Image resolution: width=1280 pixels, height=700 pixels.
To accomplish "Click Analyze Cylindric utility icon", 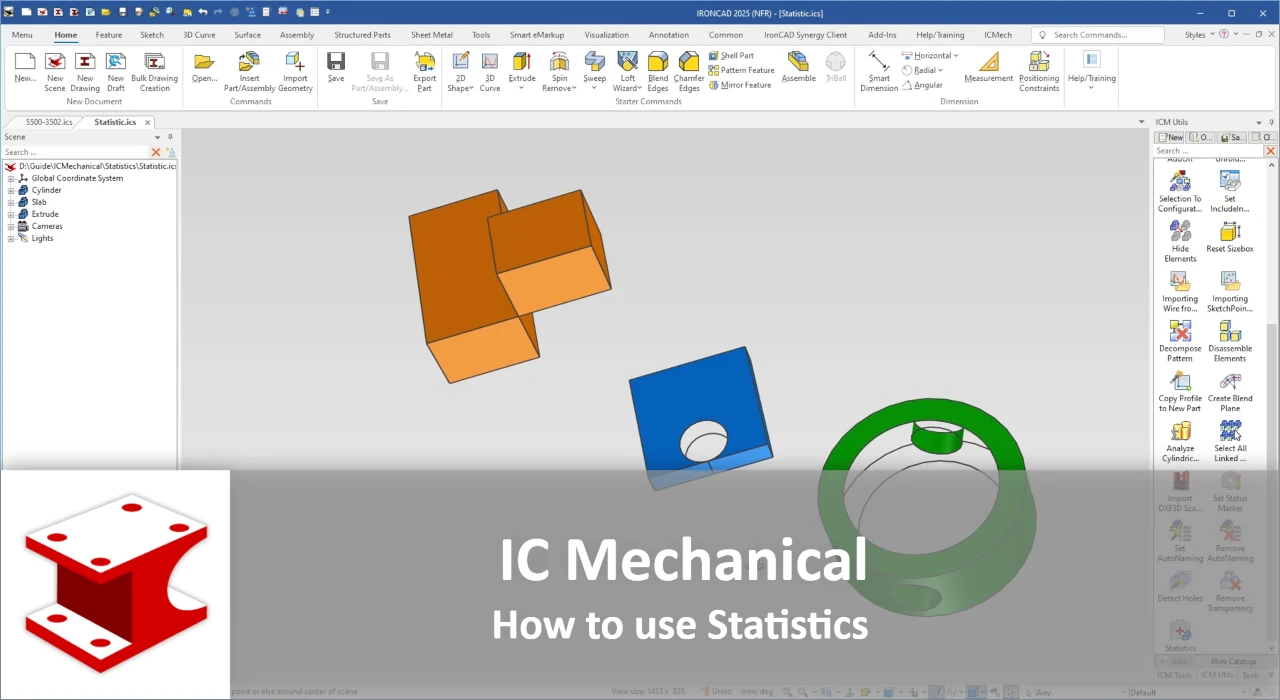I will click(x=1180, y=431).
